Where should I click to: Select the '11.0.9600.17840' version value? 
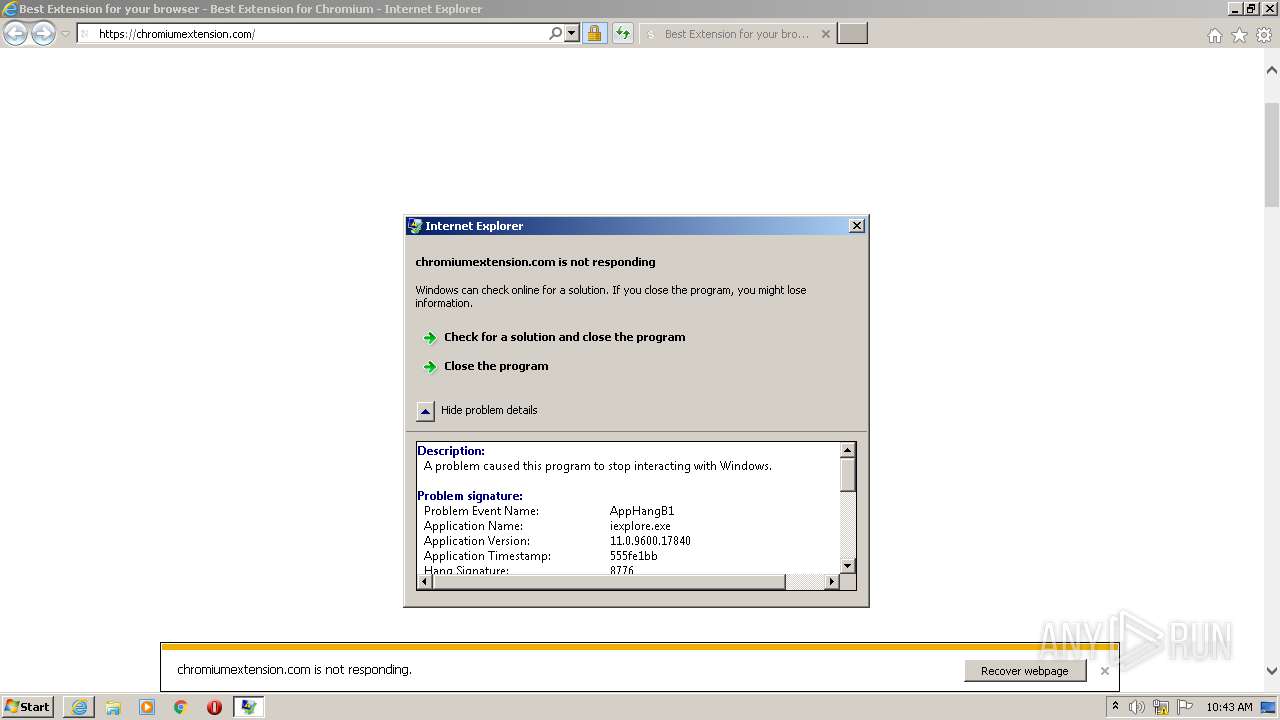(x=650, y=541)
